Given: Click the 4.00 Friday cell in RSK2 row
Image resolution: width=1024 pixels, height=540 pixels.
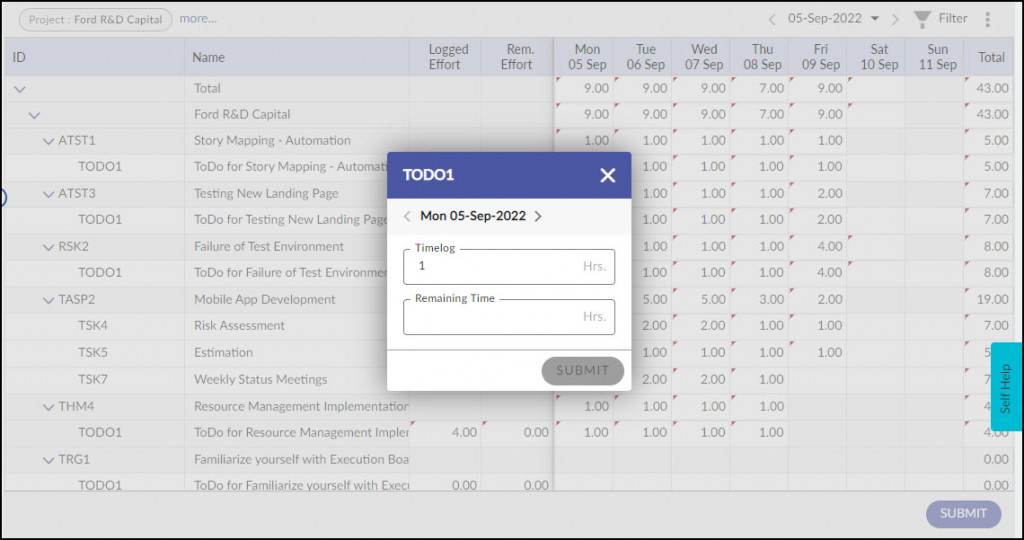Looking at the screenshot, I should pos(818,247).
